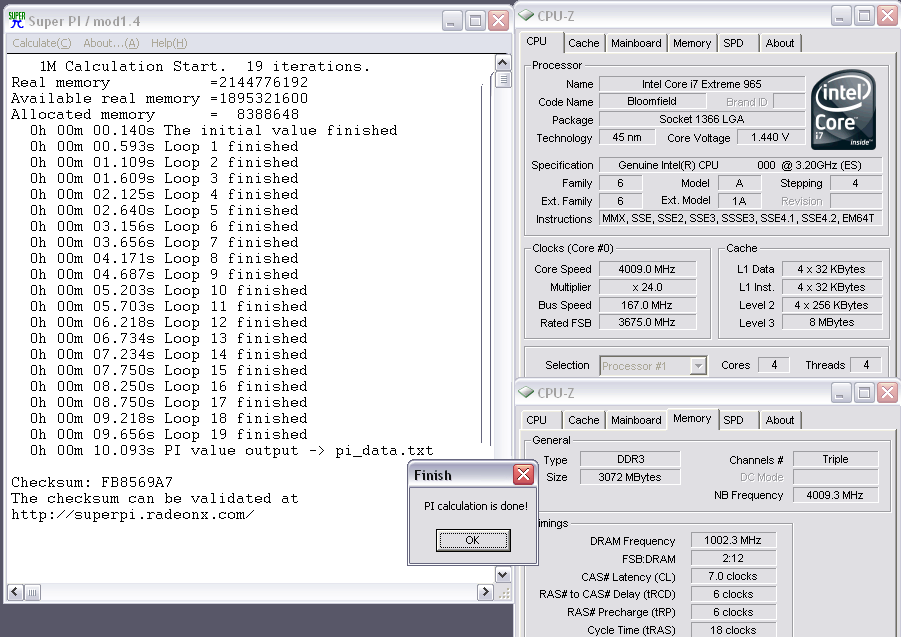Click the Super PI app icon in title bar
Screen dimensions: 901x637
pos(17,21)
